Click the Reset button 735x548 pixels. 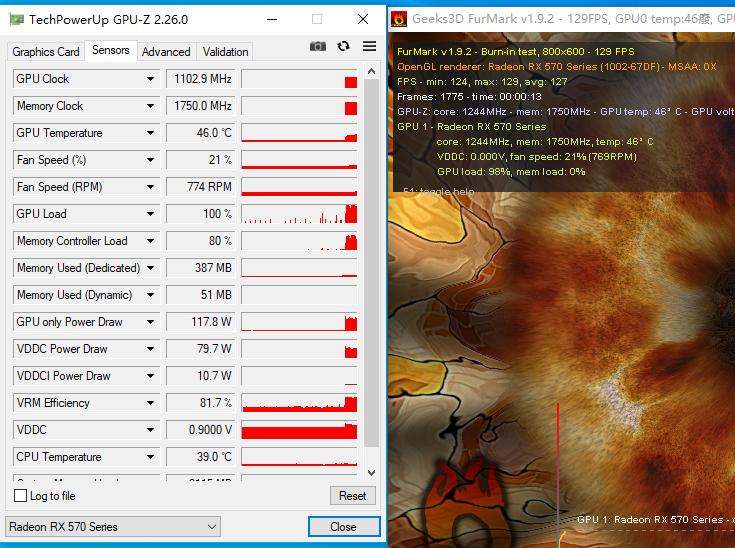352,495
